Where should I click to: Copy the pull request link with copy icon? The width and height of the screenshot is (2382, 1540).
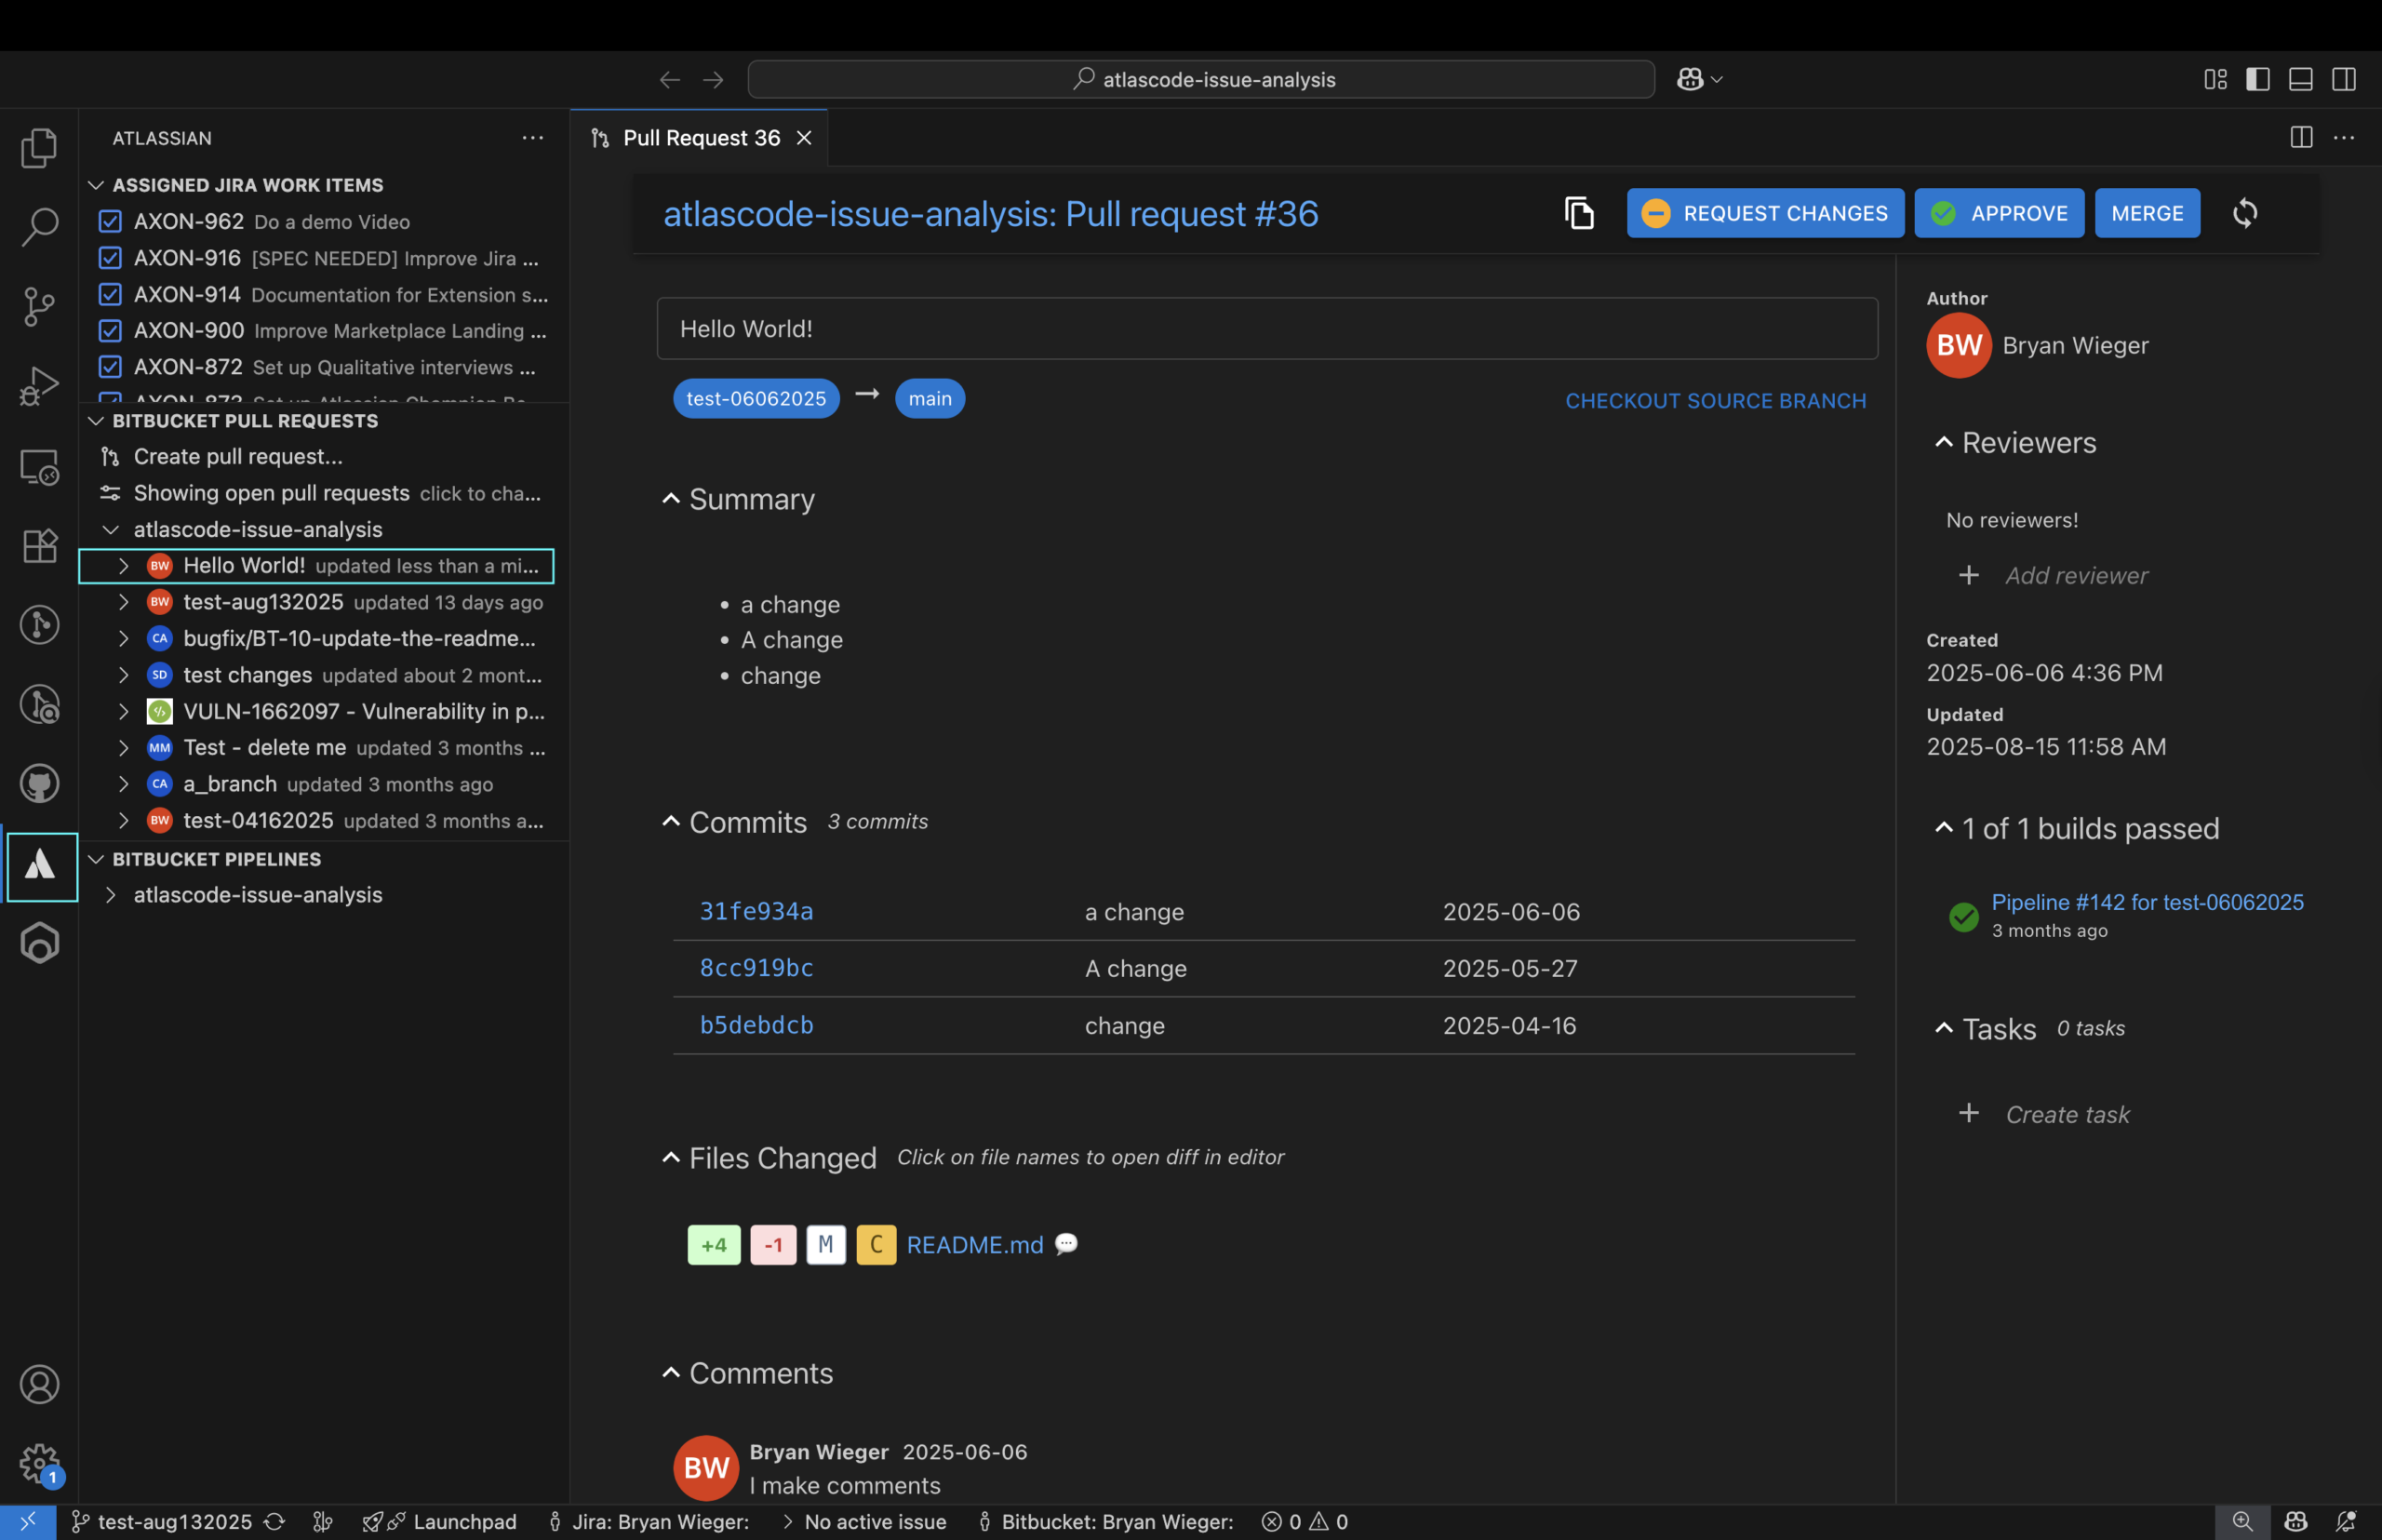coord(1578,213)
